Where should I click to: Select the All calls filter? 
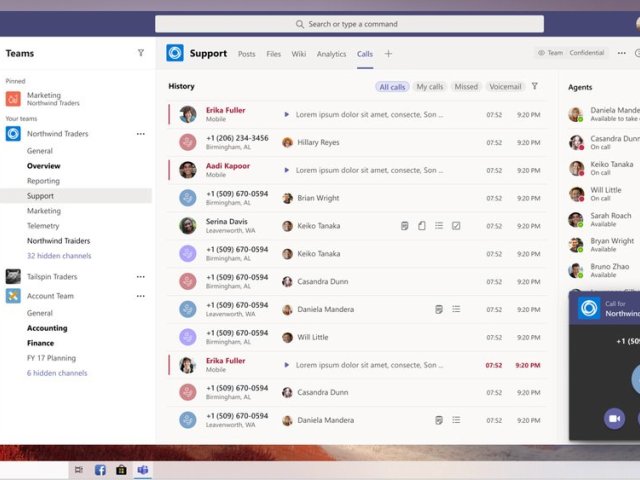point(392,87)
